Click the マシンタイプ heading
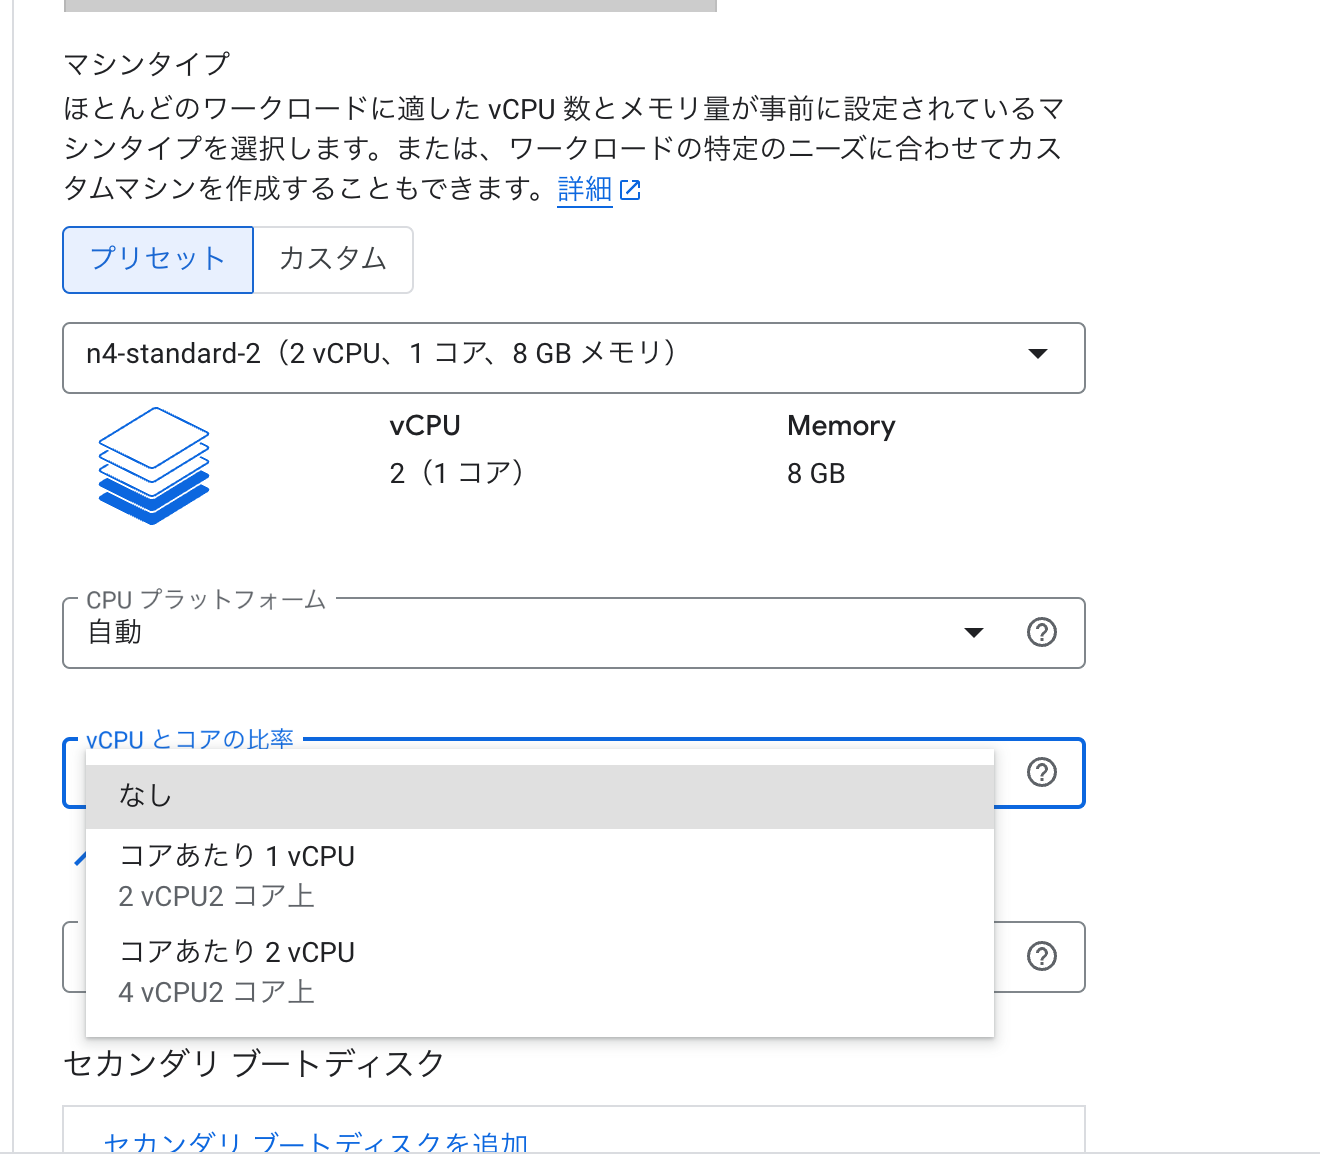This screenshot has height=1154, width=1320. [x=147, y=64]
